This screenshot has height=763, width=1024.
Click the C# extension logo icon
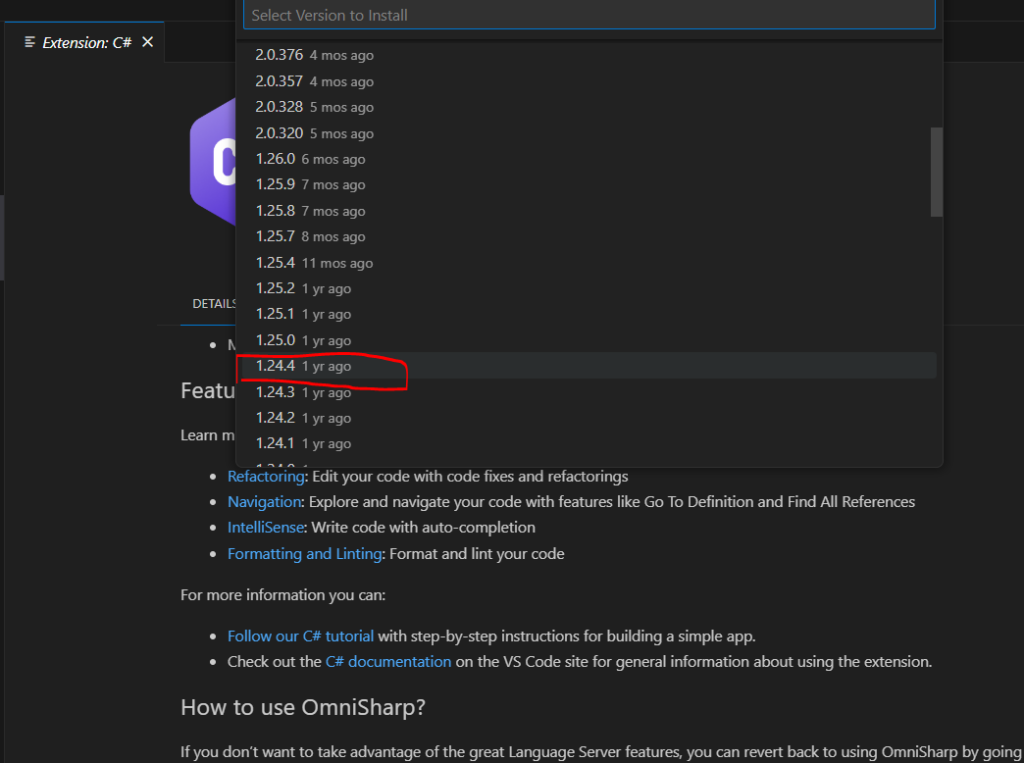(212, 170)
